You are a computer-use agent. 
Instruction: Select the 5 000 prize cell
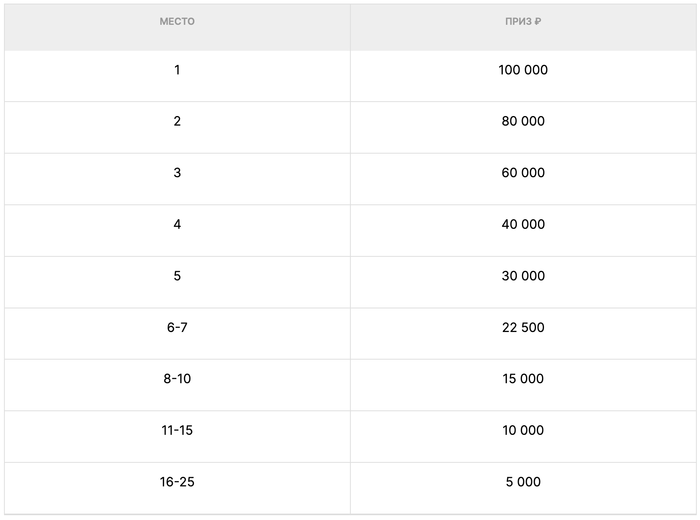tap(523, 482)
